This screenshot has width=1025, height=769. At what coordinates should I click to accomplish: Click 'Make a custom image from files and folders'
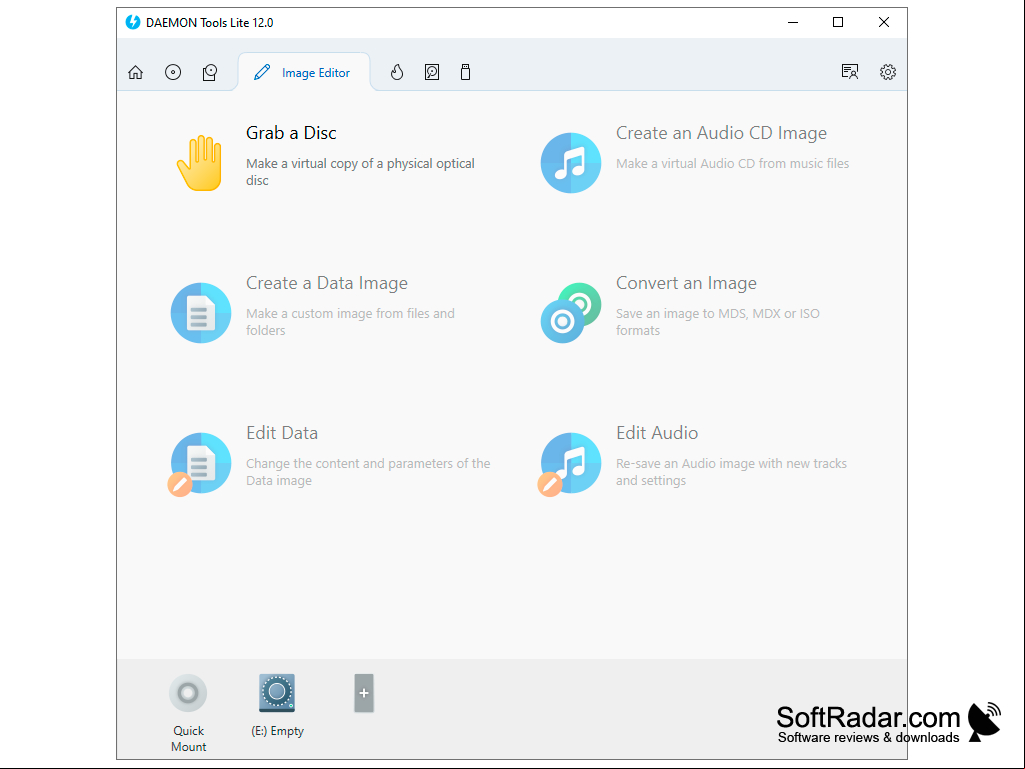coord(350,322)
